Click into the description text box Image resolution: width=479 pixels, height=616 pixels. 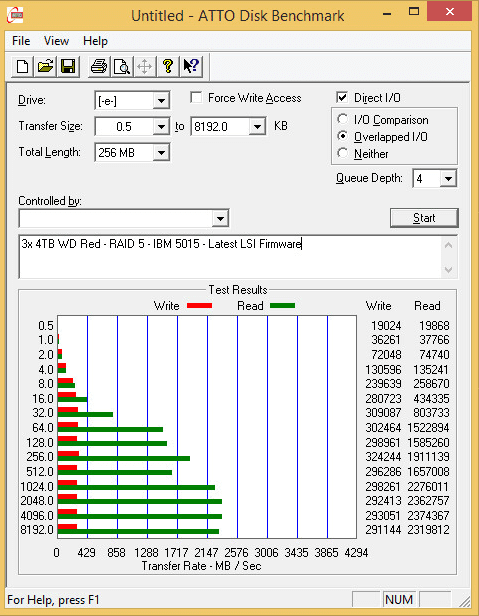pos(230,257)
